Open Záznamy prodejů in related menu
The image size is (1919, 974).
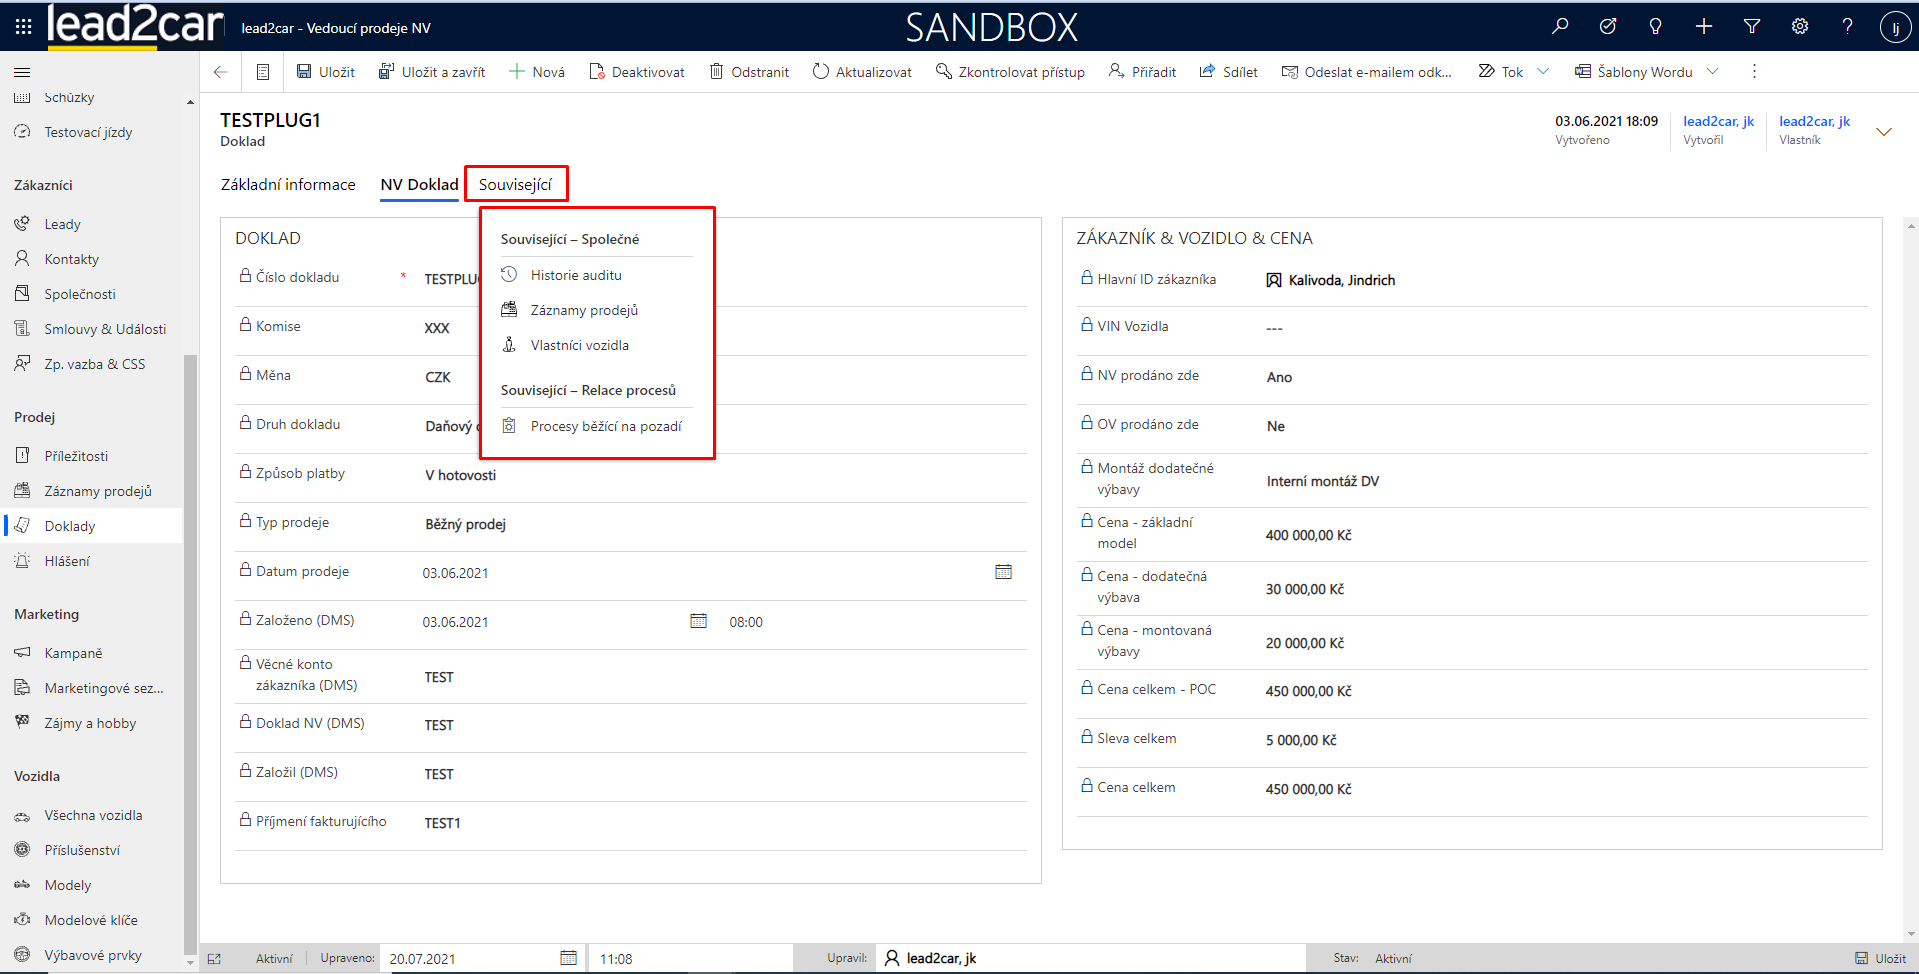pyautogui.click(x=584, y=310)
